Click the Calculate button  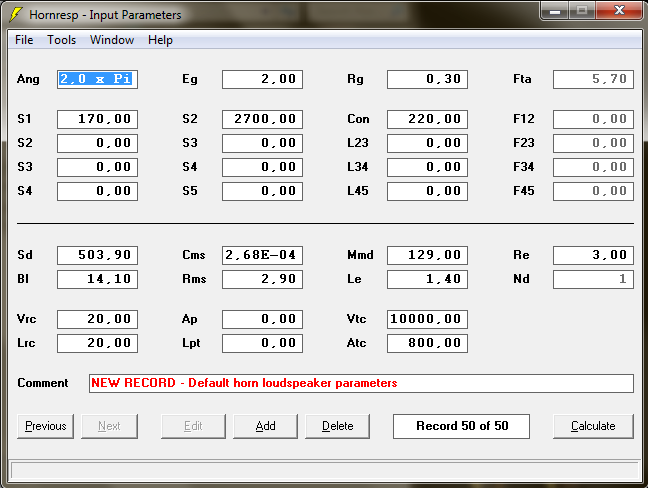593,426
